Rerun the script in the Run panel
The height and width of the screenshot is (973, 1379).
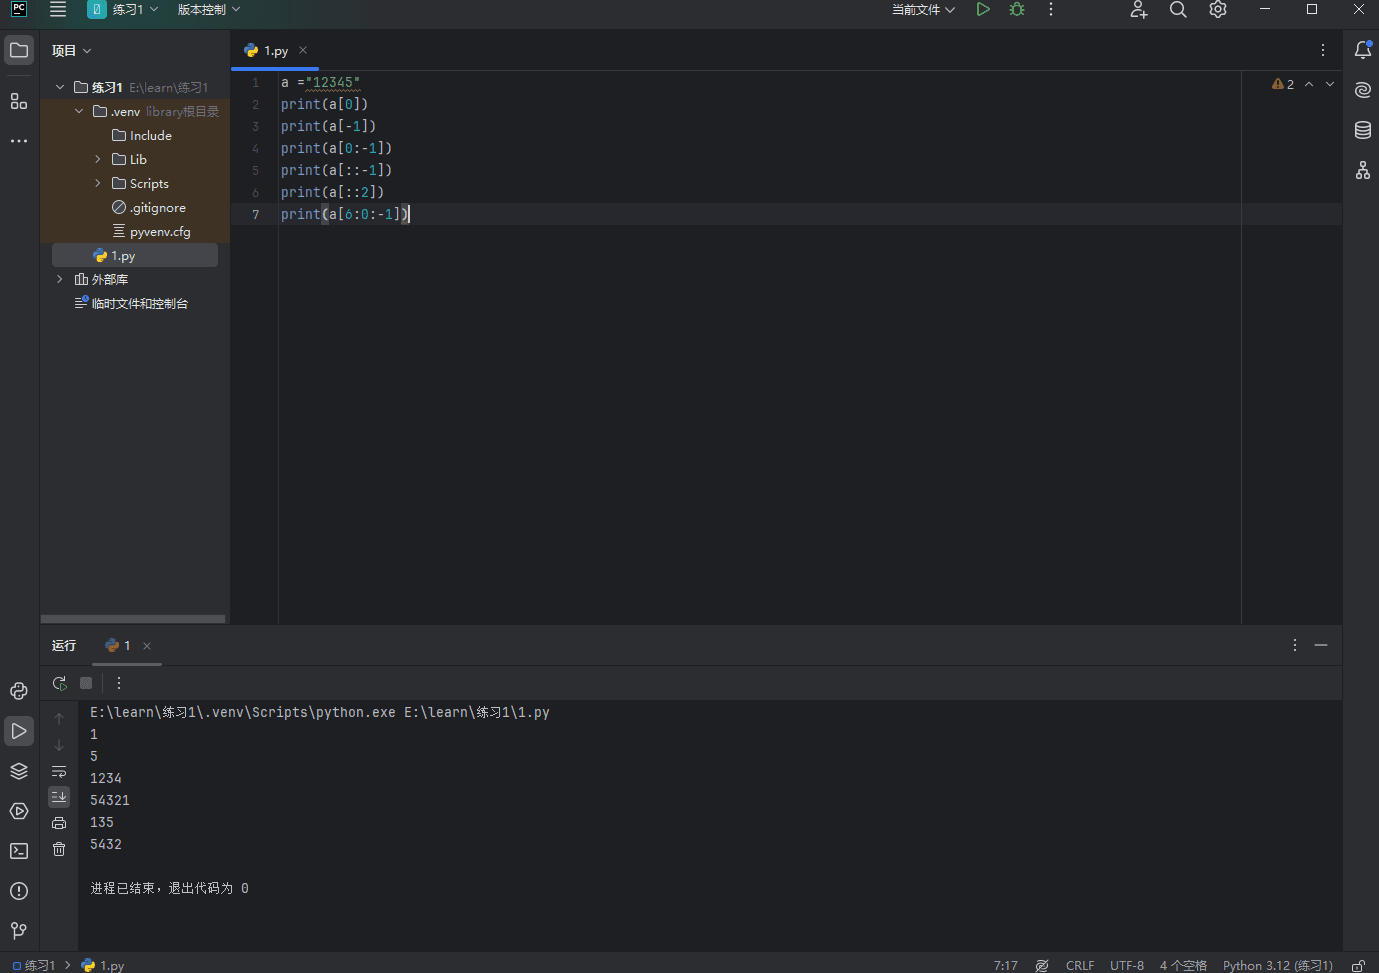[x=60, y=683]
